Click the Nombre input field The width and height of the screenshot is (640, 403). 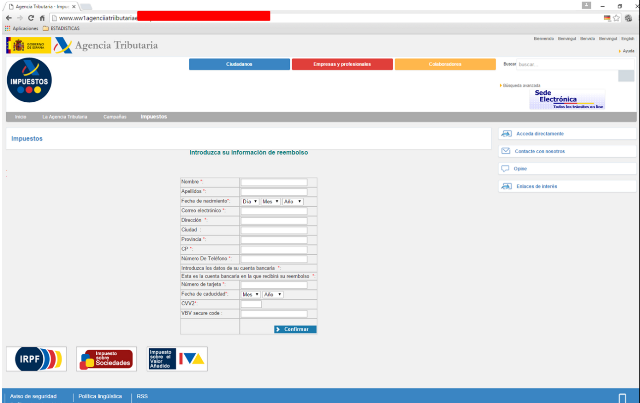pyautogui.click(x=274, y=182)
